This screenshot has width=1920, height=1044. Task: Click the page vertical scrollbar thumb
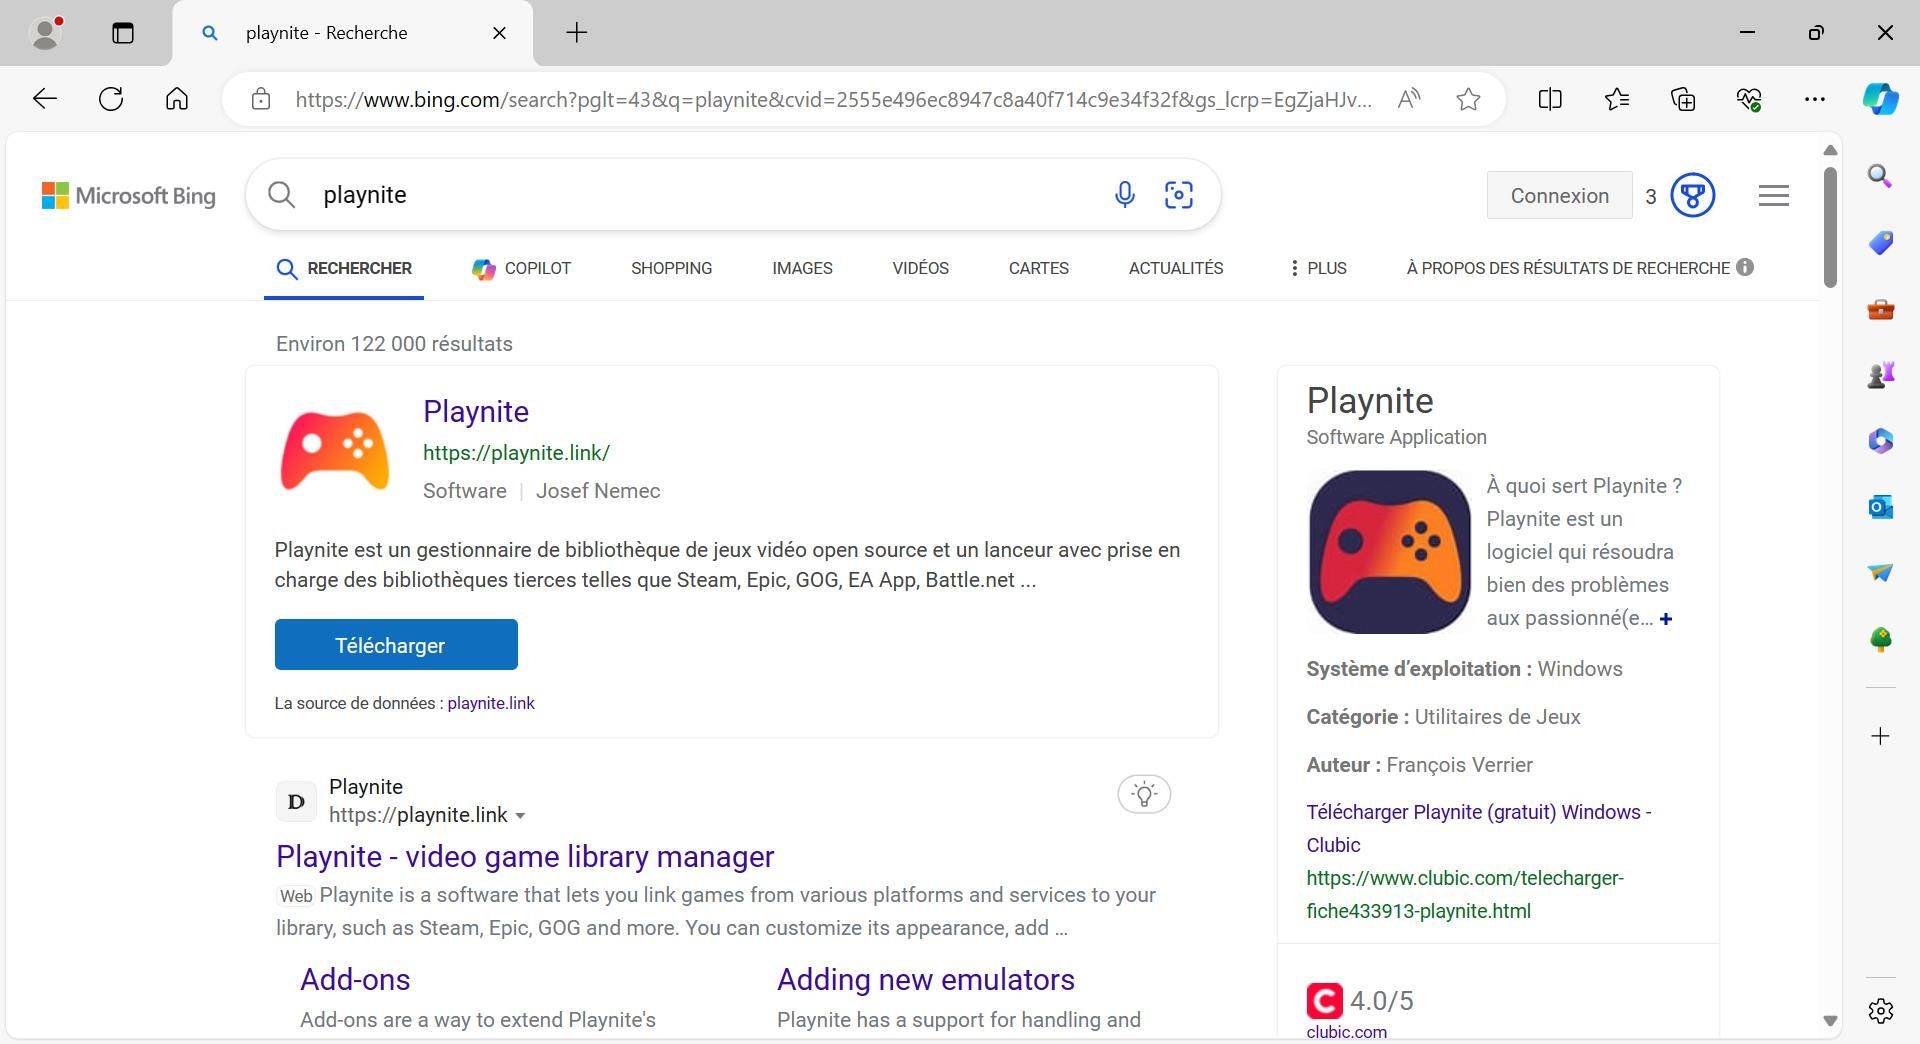(1830, 226)
